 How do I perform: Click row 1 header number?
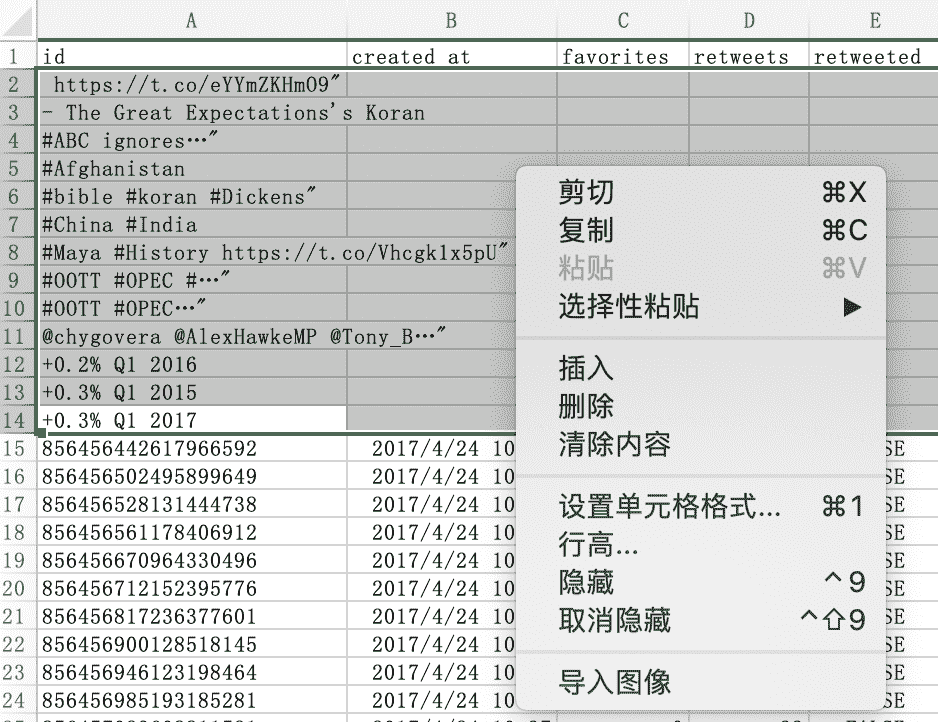coord(14,56)
